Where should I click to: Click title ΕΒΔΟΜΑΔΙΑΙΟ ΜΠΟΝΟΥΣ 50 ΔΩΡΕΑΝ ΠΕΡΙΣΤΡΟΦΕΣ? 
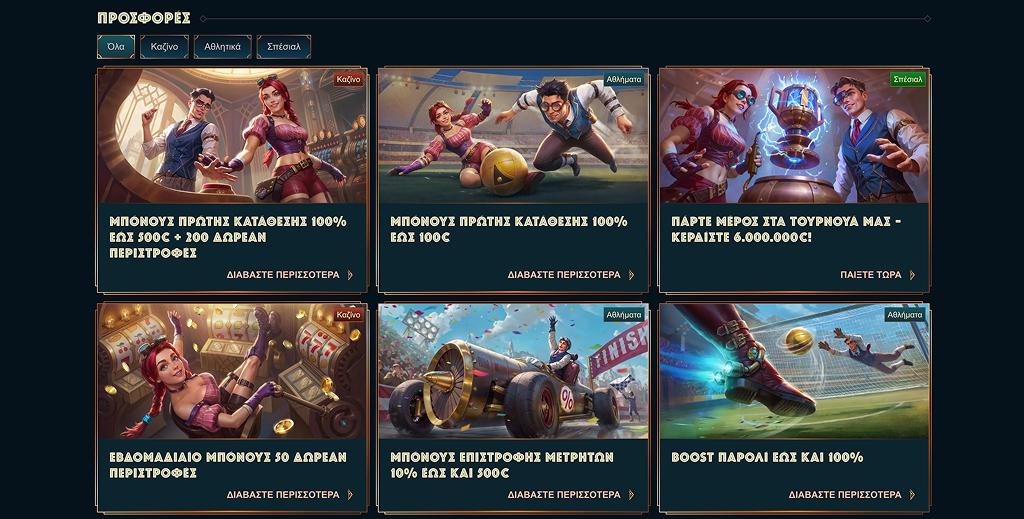click(x=228, y=465)
